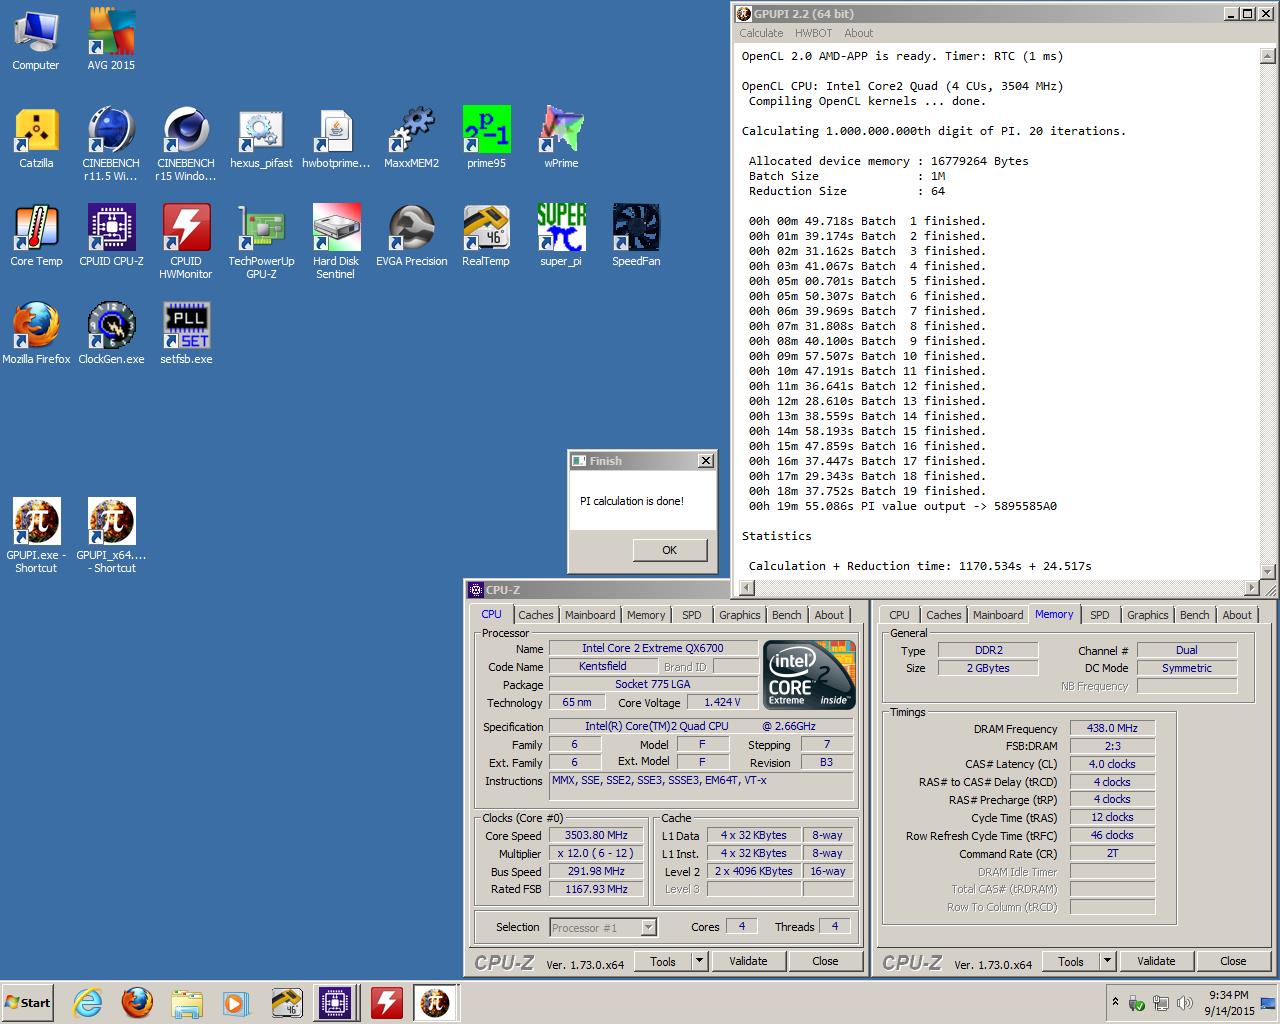The width and height of the screenshot is (1280, 1024).
Task: Switch to Caches tab in left CPU-Z
Action: coord(535,615)
